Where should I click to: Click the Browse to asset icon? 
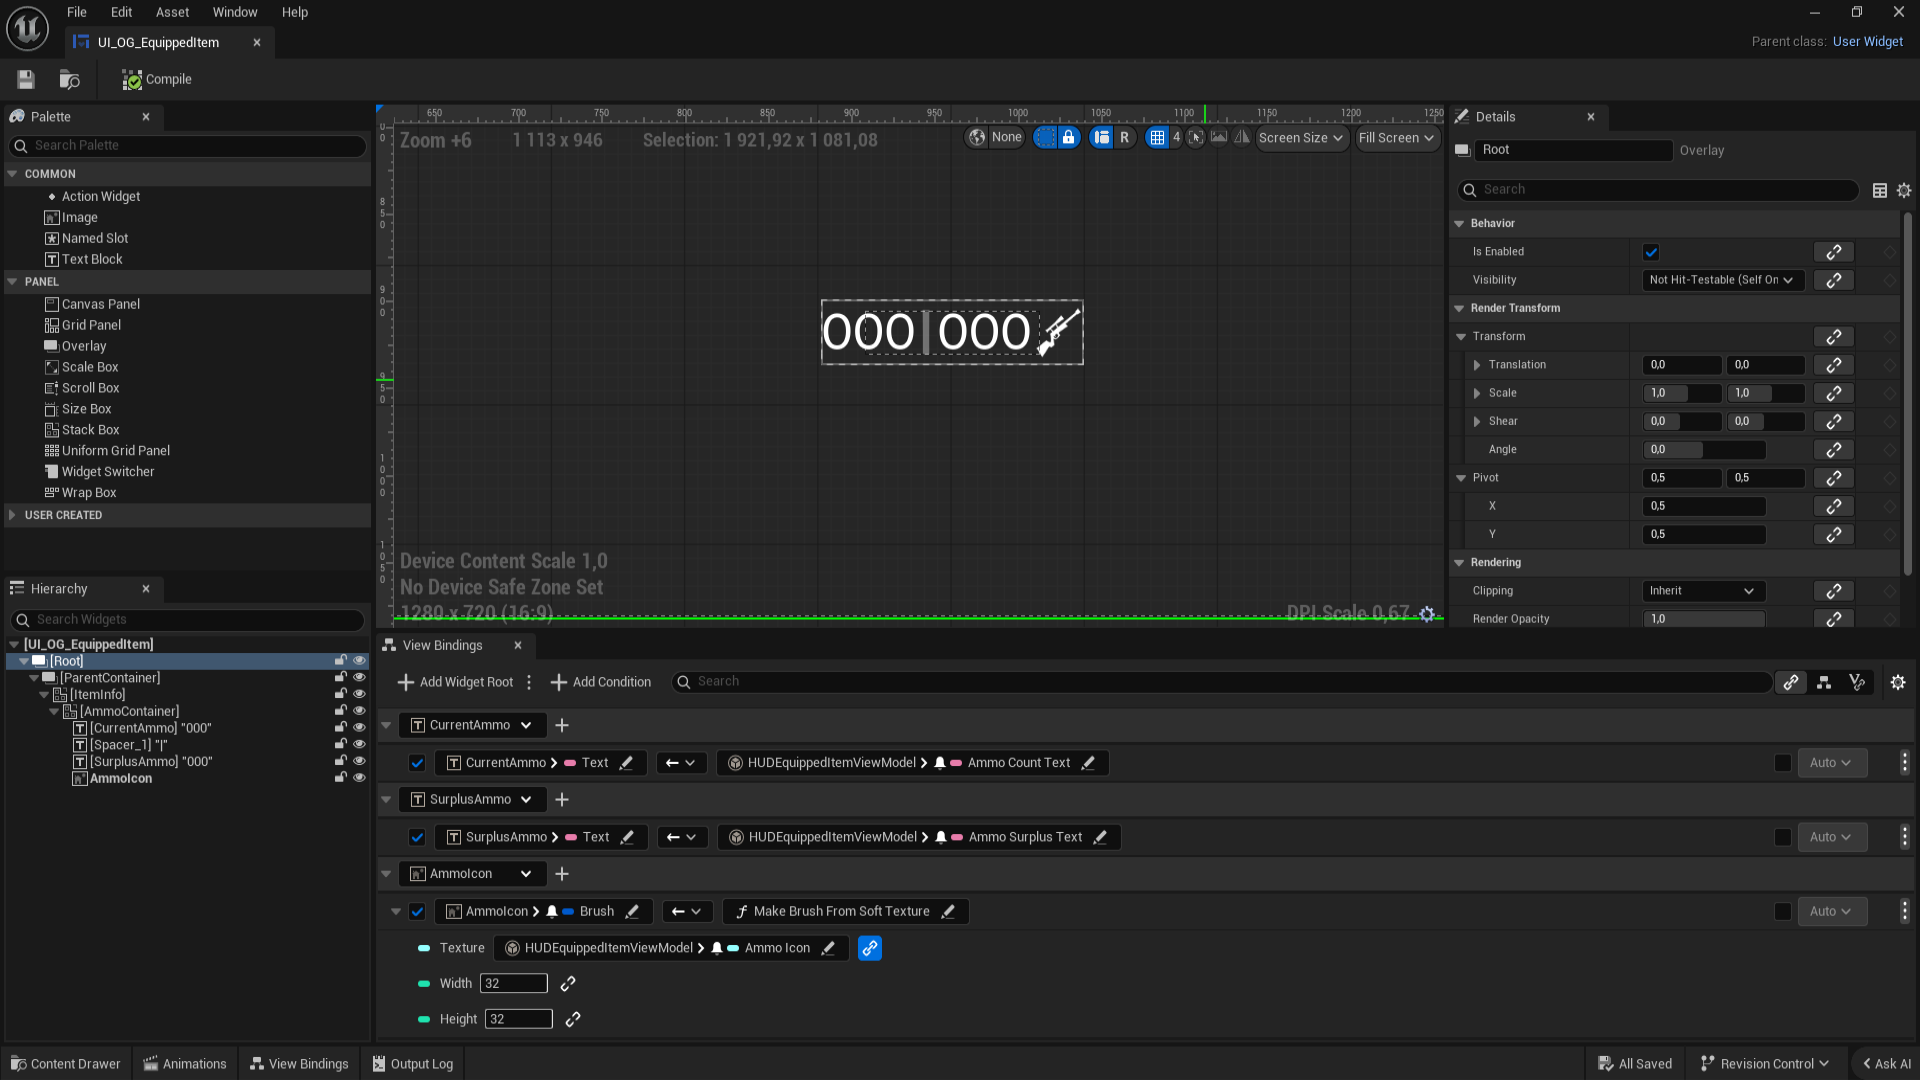click(69, 79)
